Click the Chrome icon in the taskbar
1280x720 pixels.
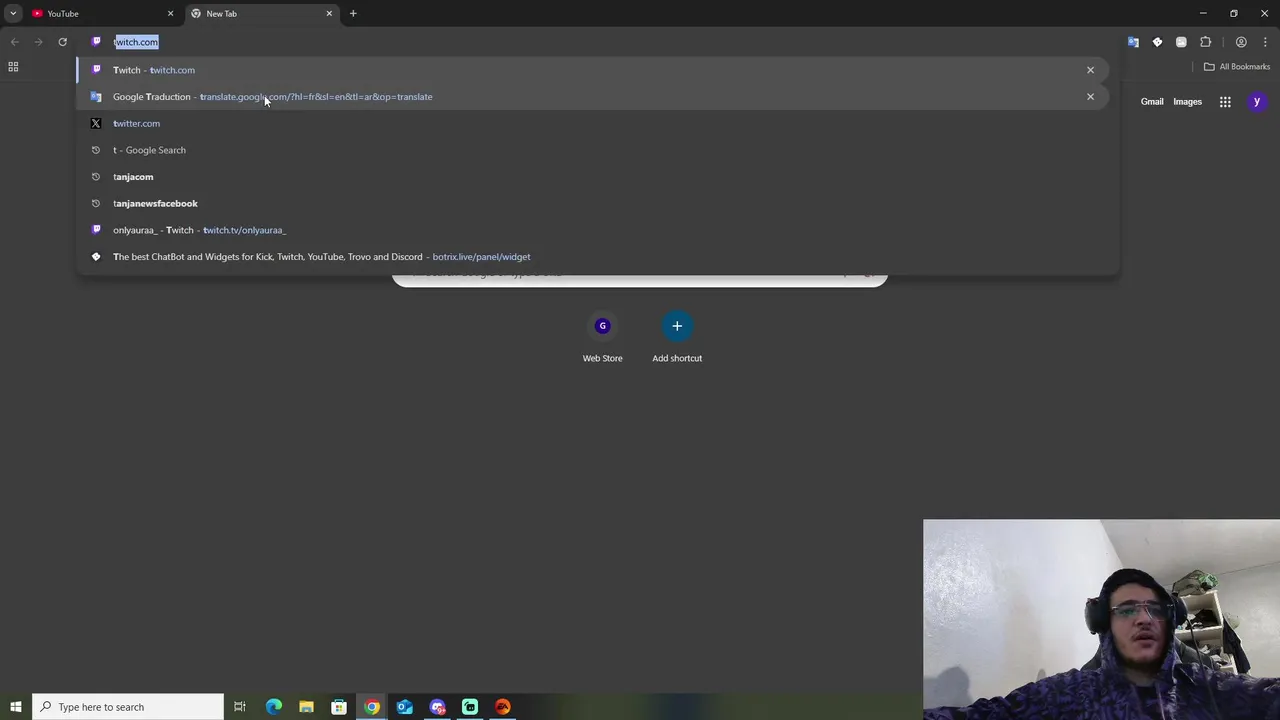372,707
